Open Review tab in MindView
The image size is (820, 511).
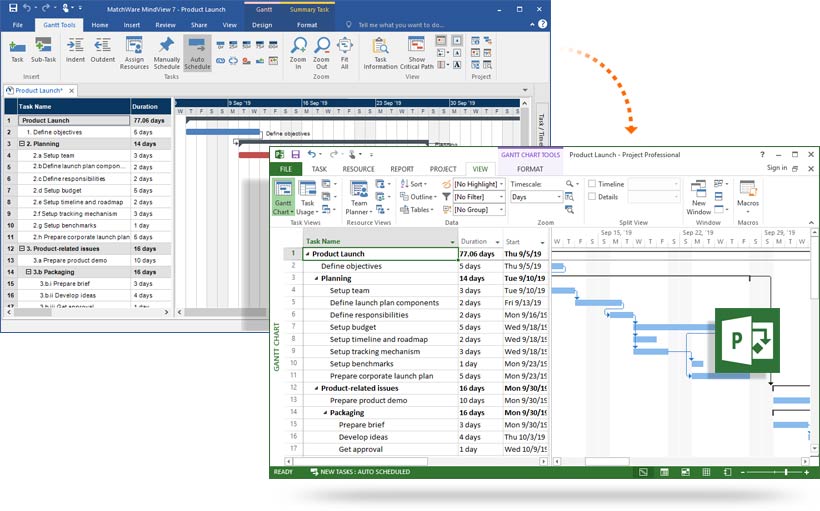click(165, 25)
